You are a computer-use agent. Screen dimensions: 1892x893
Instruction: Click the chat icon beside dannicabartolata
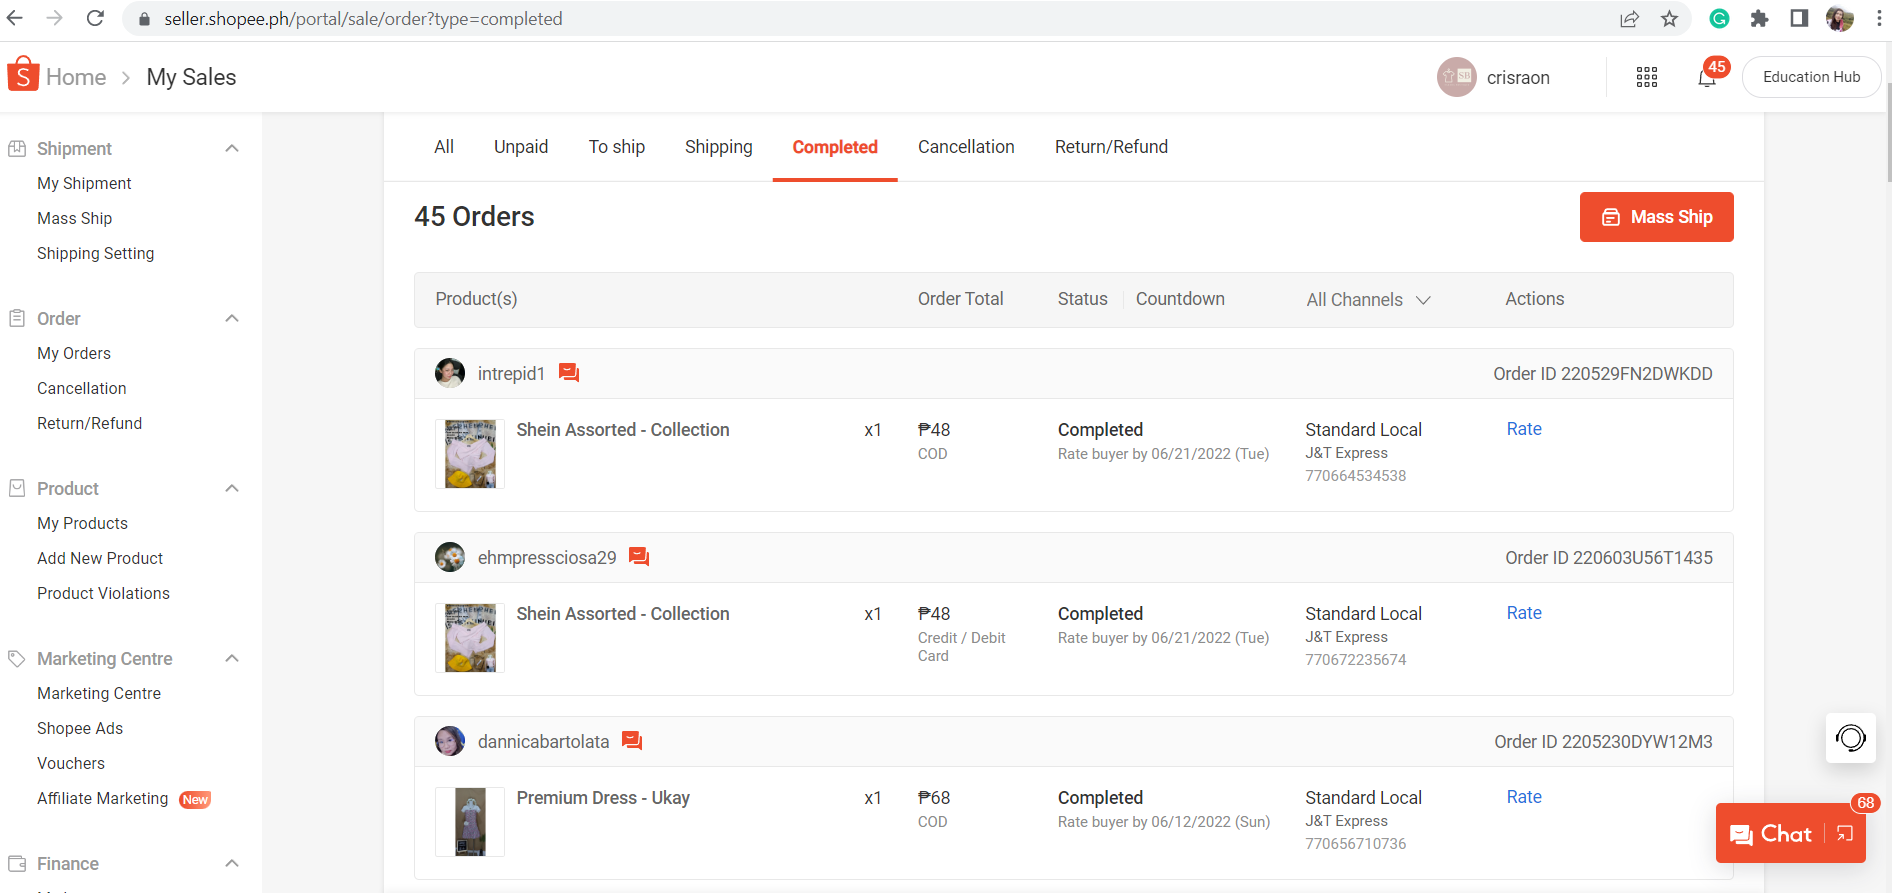pos(632,741)
